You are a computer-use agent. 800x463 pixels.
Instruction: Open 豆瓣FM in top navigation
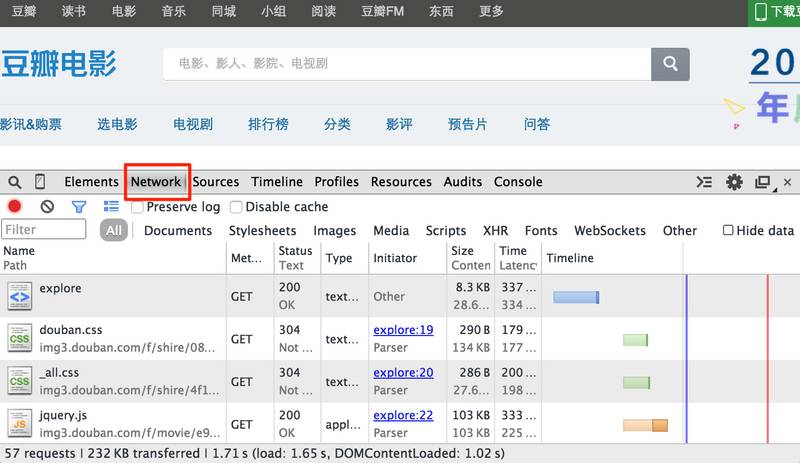pyautogui.click(x=383, y=11)
